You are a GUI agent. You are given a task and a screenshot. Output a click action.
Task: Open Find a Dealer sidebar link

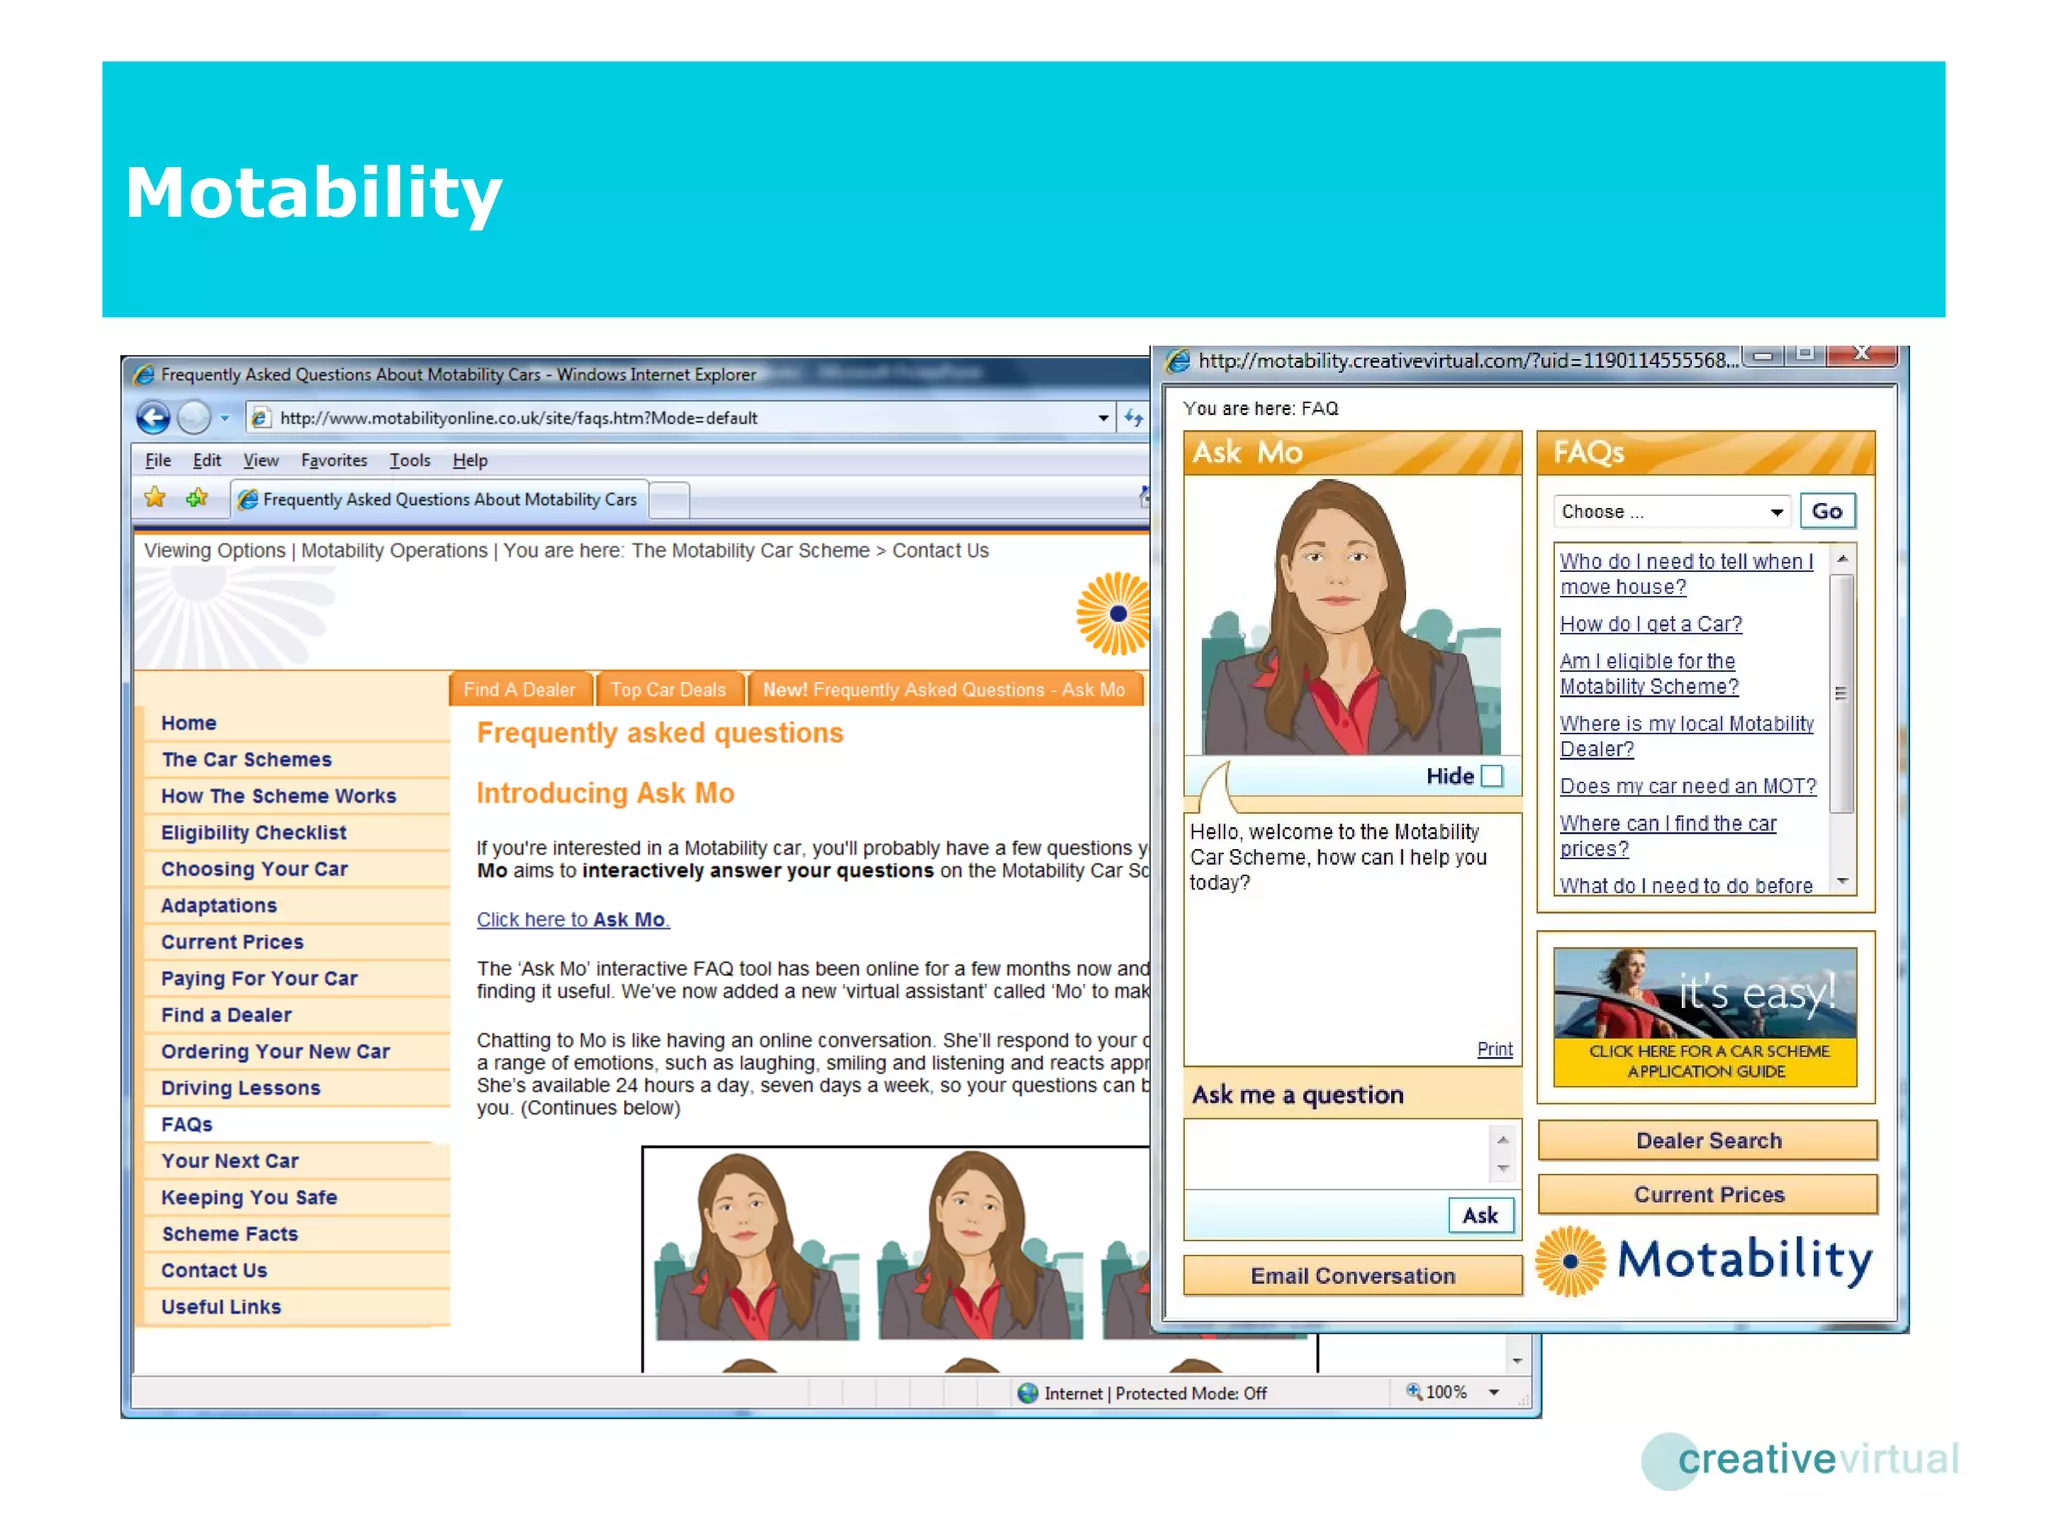click(x=226, y=1015)
